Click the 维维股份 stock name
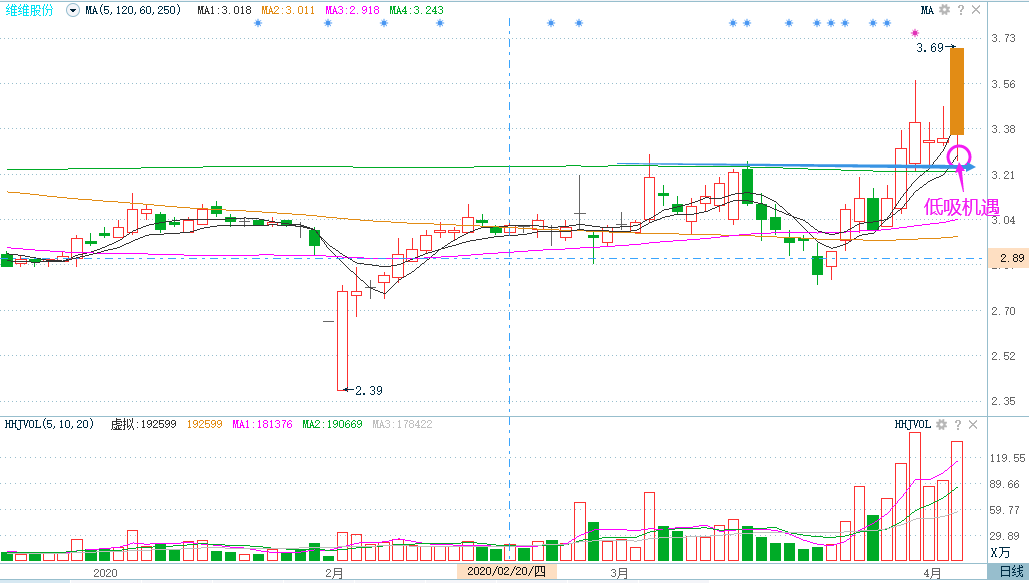 pos(30,11)
